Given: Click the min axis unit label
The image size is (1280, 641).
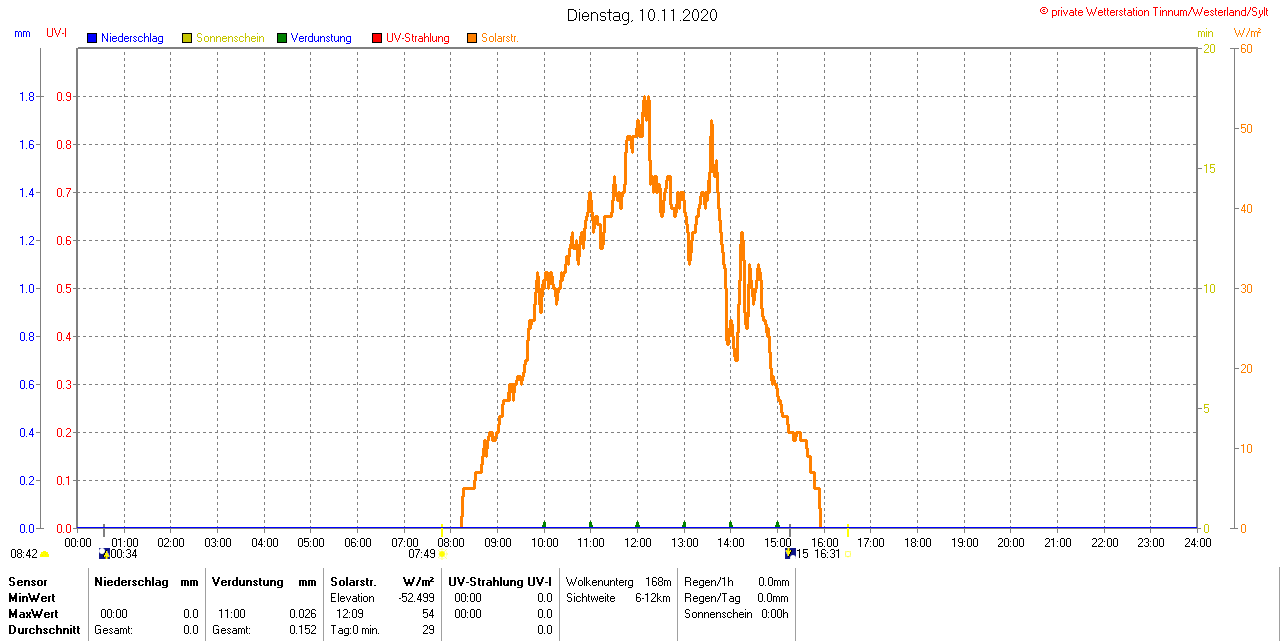Looking at the screenshot, I should coord(1206,34).
